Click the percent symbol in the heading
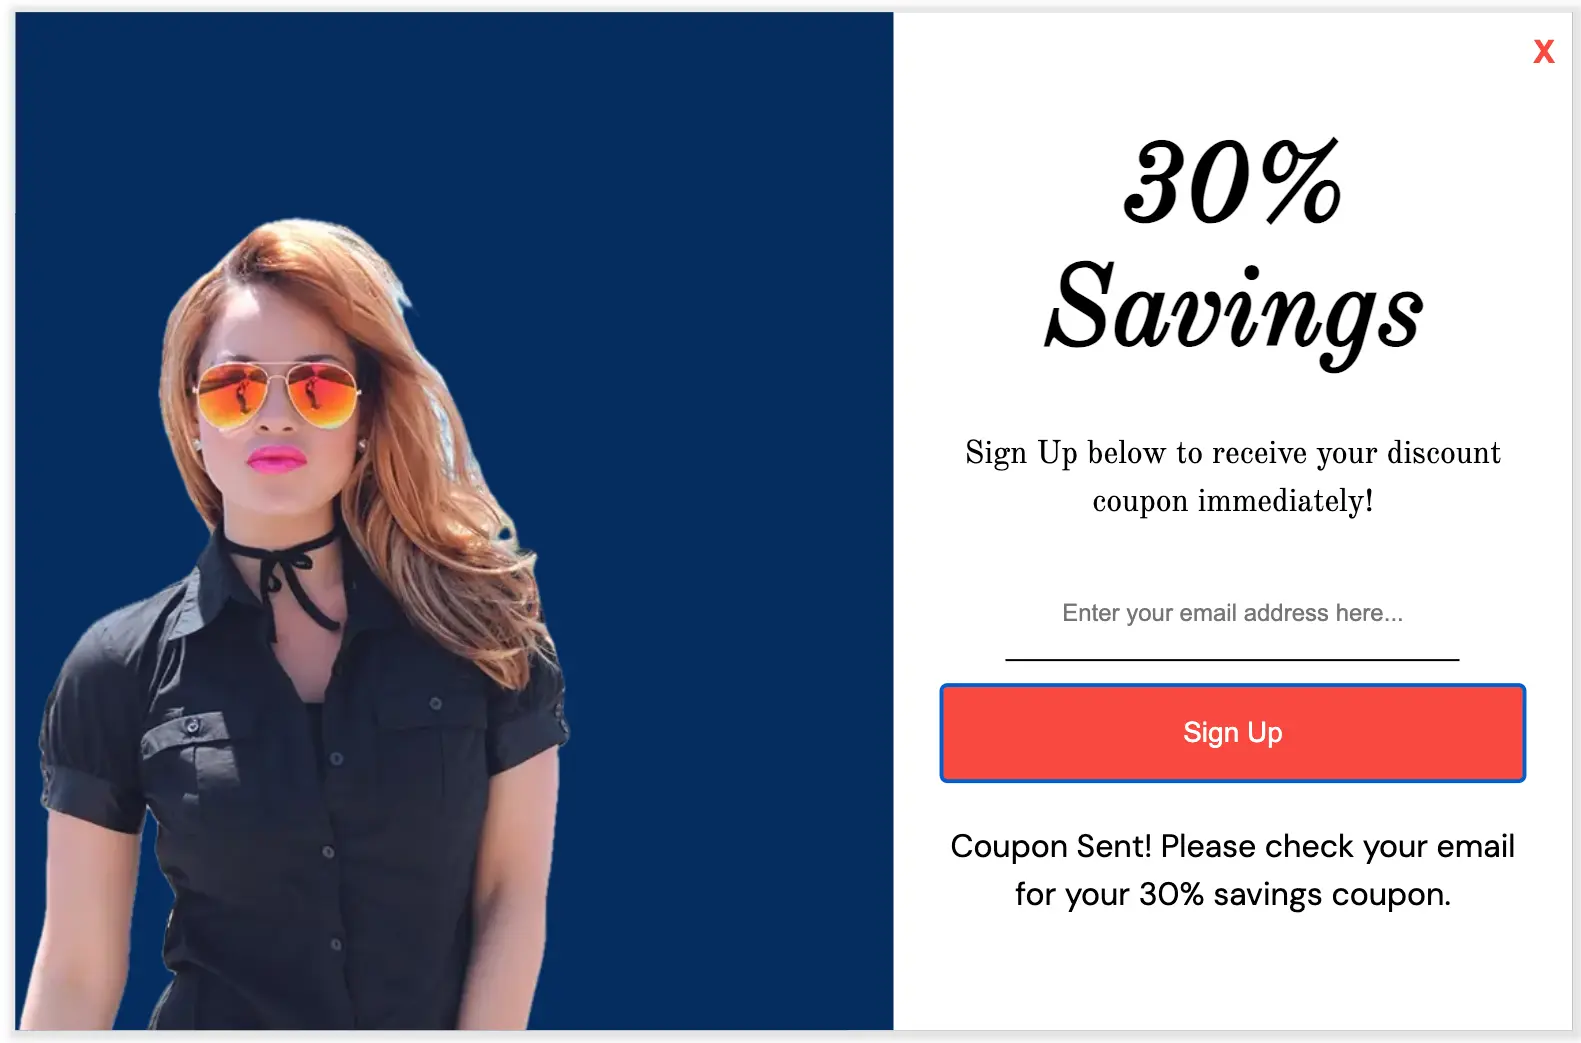The height and width of the screenshot is (1043, 1581). pyautogui.click(x=1300, y=182)
